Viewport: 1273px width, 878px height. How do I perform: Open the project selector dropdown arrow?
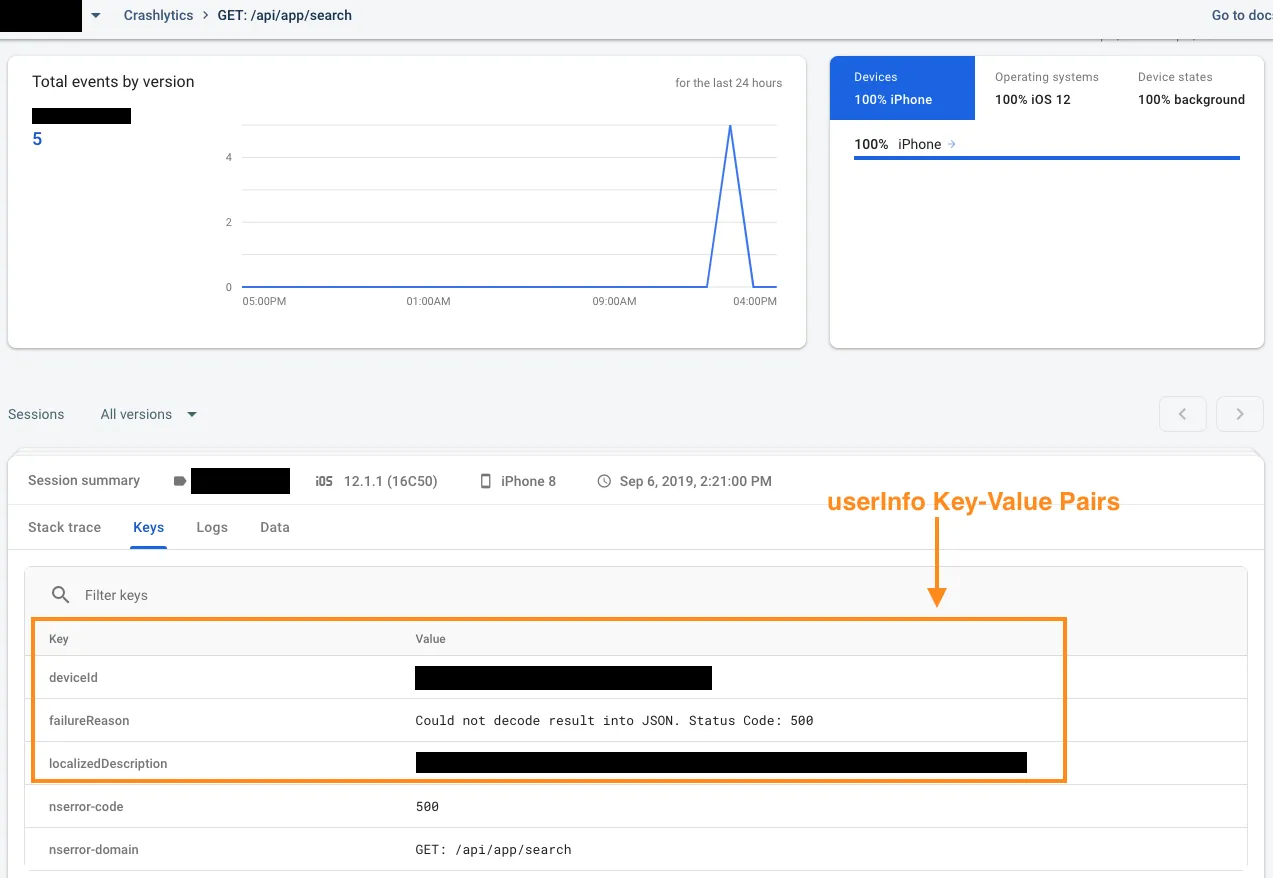[96, 16]
